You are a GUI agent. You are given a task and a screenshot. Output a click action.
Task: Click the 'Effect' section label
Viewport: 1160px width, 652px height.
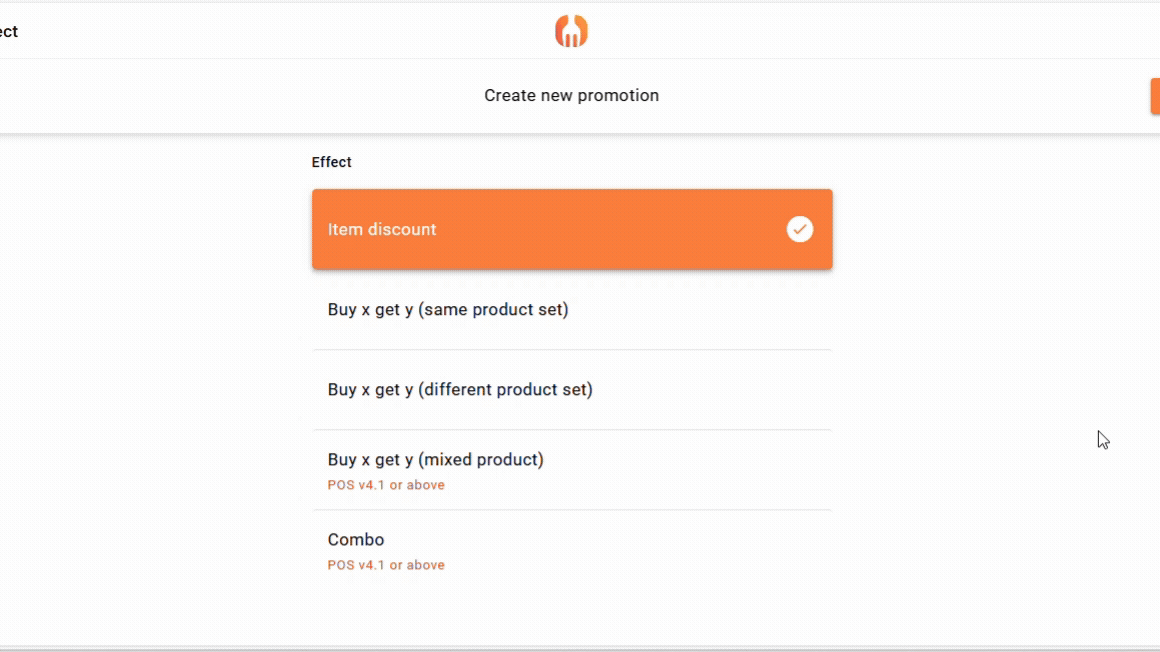[331, 162]
